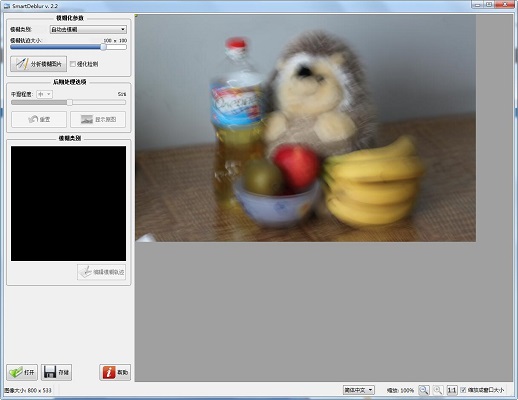Enable the checkbox beside the analyze button
The height and width of the screenshot is (400, 518).
click(x=73, y=64)
